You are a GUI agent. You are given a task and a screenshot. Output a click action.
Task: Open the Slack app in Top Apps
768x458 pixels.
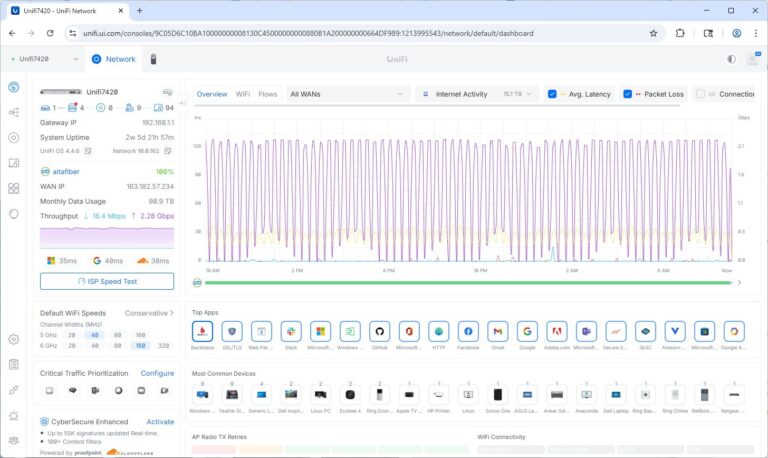(x=291, y=331)
